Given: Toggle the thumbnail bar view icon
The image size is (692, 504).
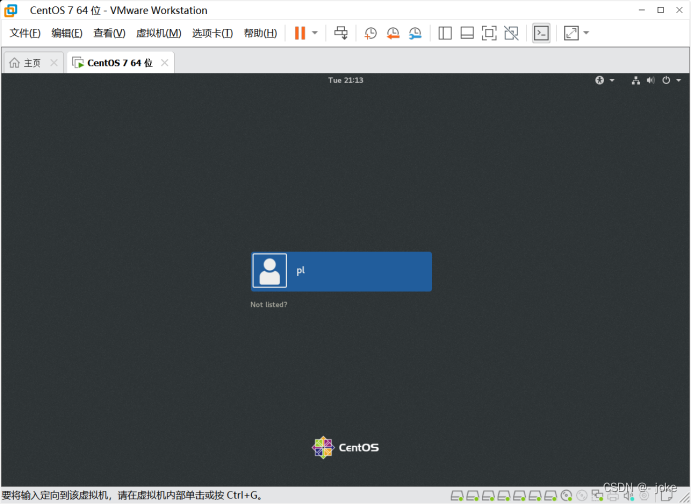Looking at the screenshot, I should 467,33.
